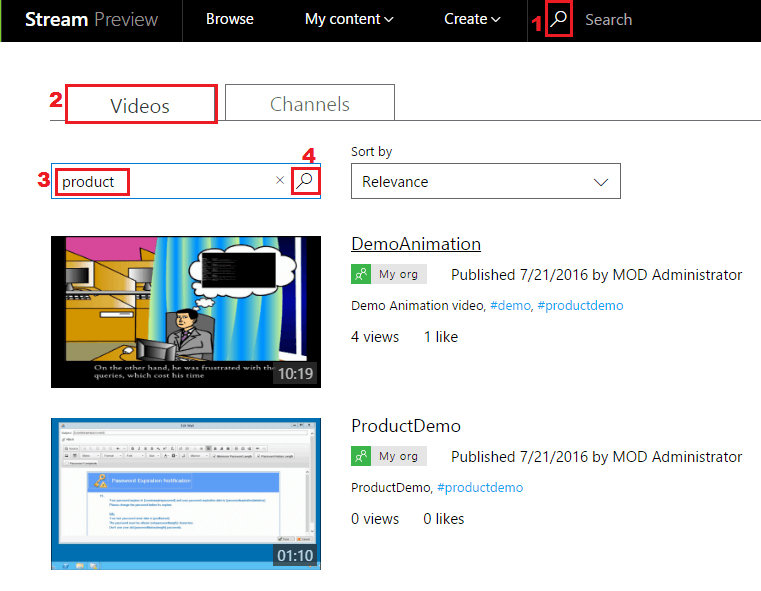Viewport: 761px width, 591px height.
Task: Click My org icon under DemoAnimation
Action: point(361,274)
